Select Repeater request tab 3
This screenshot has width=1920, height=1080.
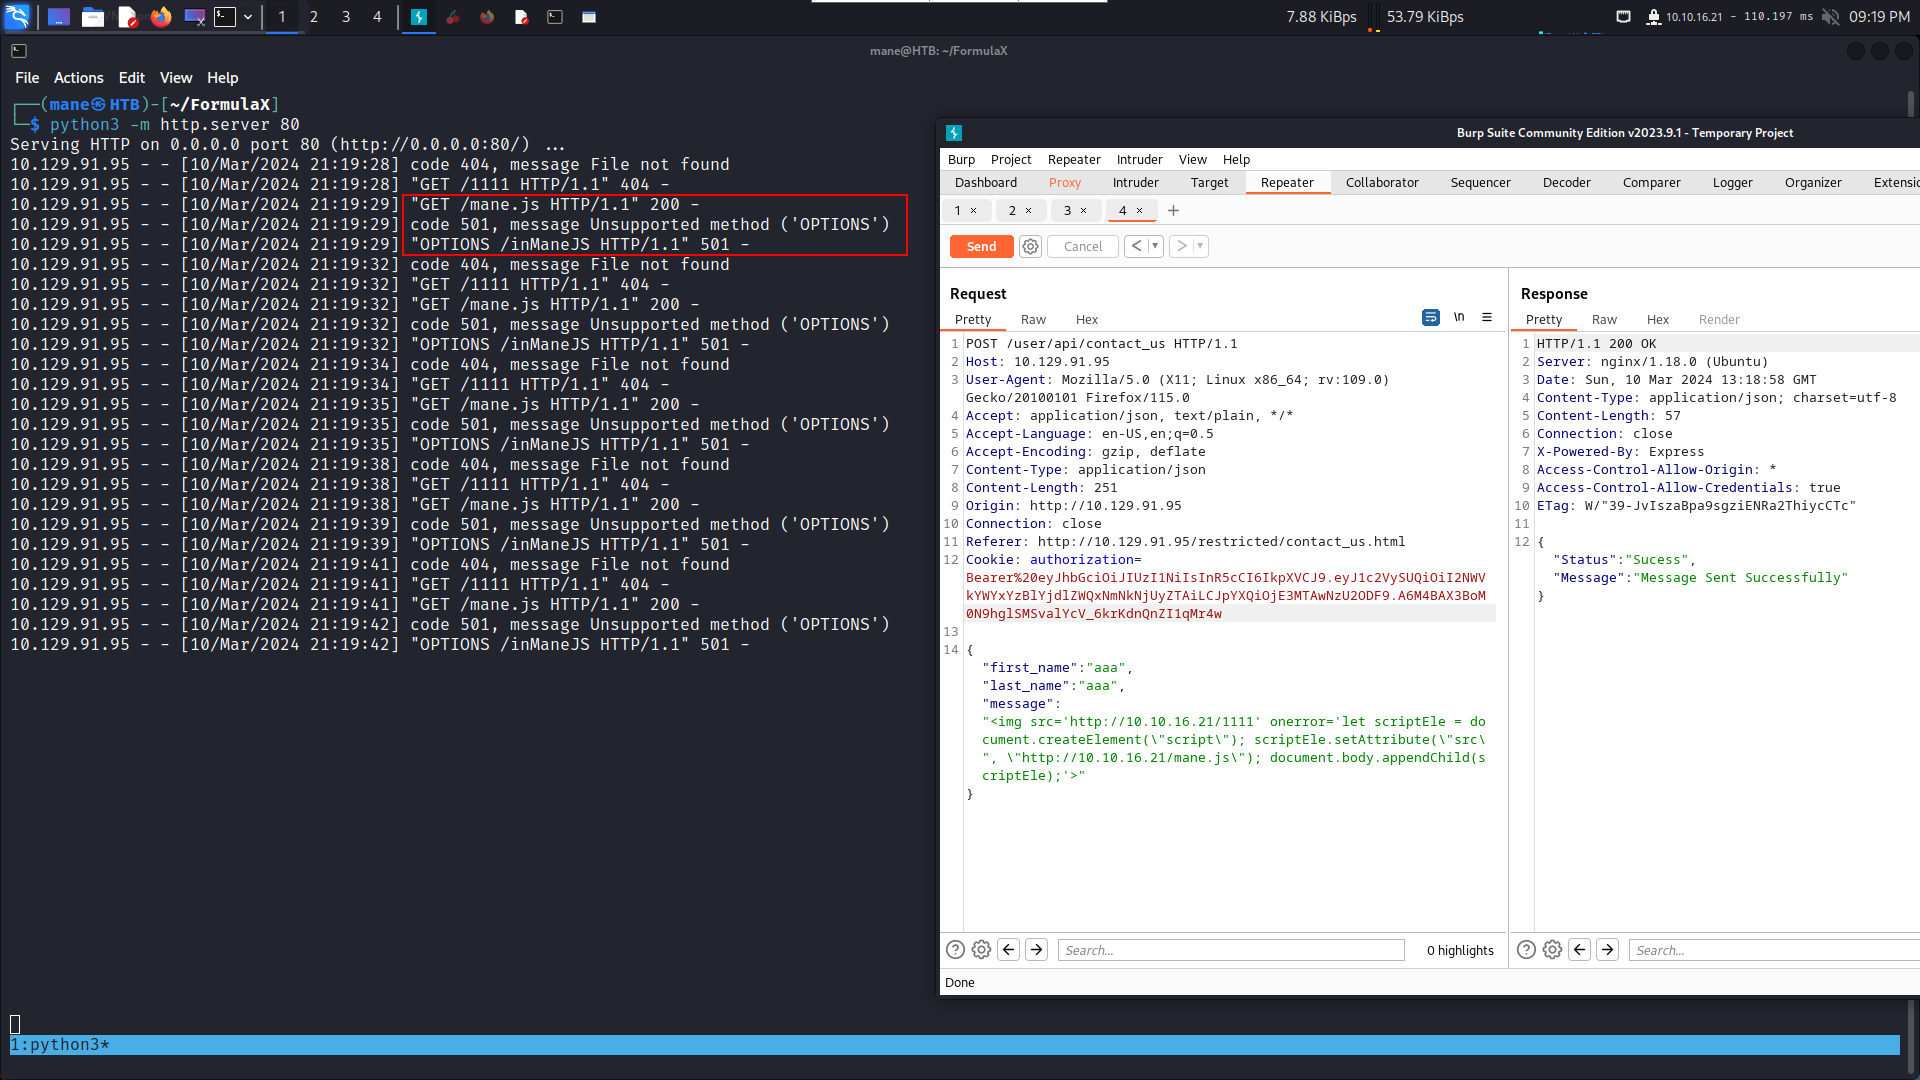[x=1067, y=210]
